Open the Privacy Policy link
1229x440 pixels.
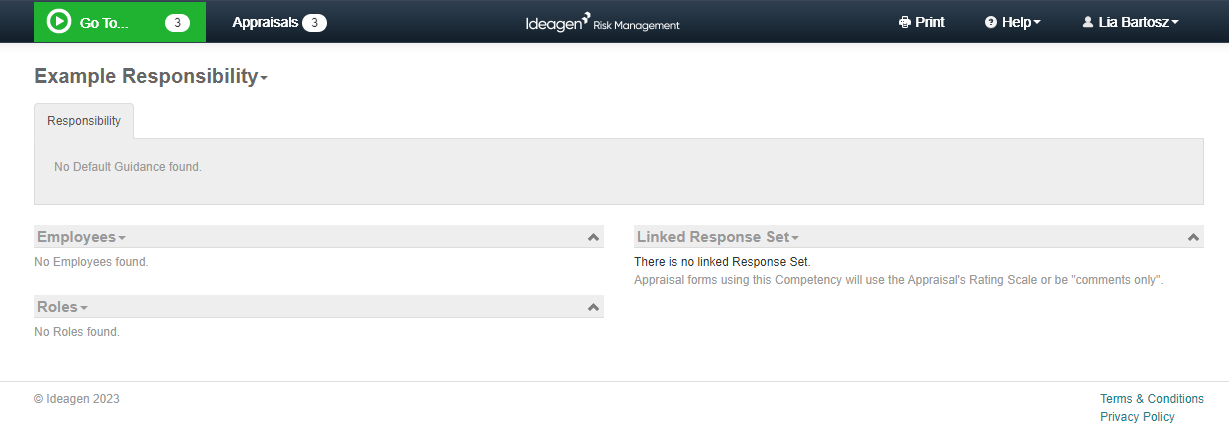[1137, 417]
